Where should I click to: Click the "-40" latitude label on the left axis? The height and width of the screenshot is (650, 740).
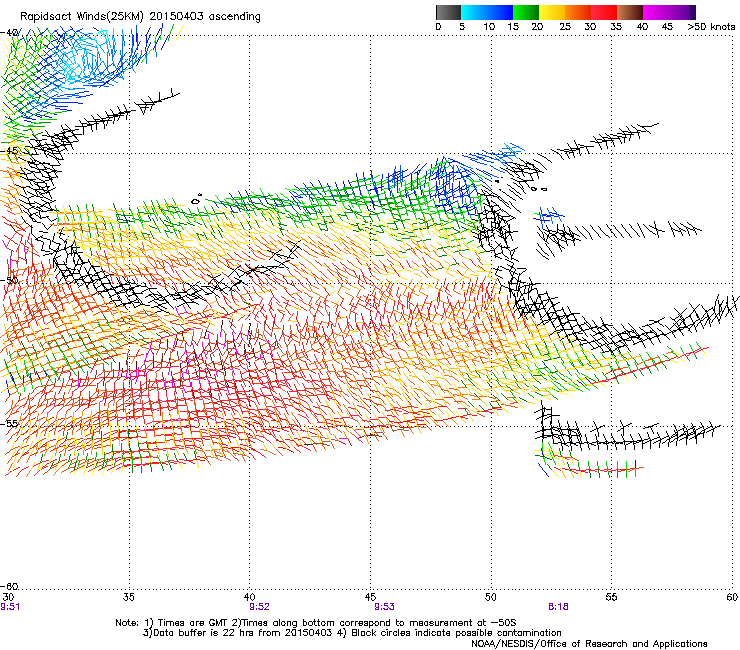click(9, 33)
